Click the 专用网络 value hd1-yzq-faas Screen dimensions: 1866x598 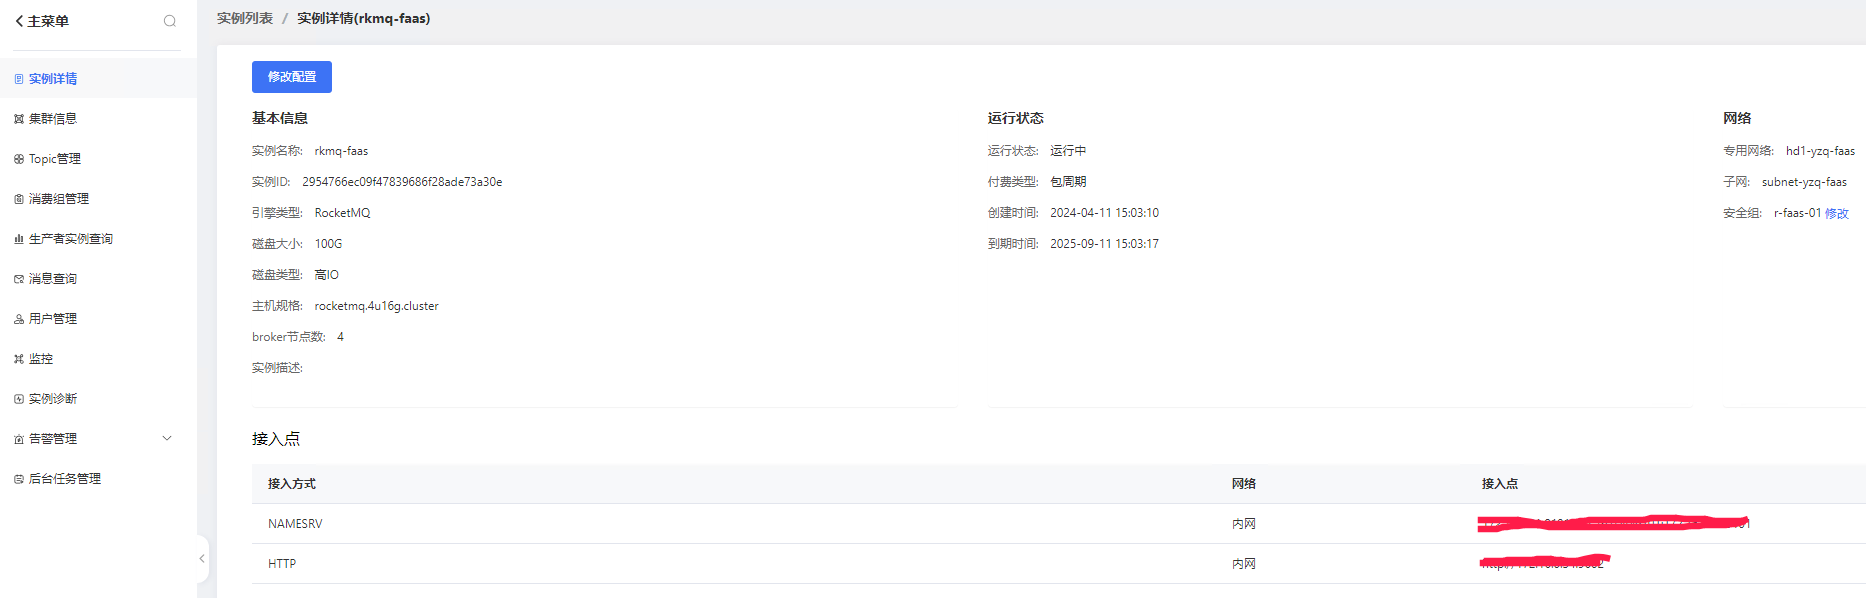click(x=1820, y=151)
